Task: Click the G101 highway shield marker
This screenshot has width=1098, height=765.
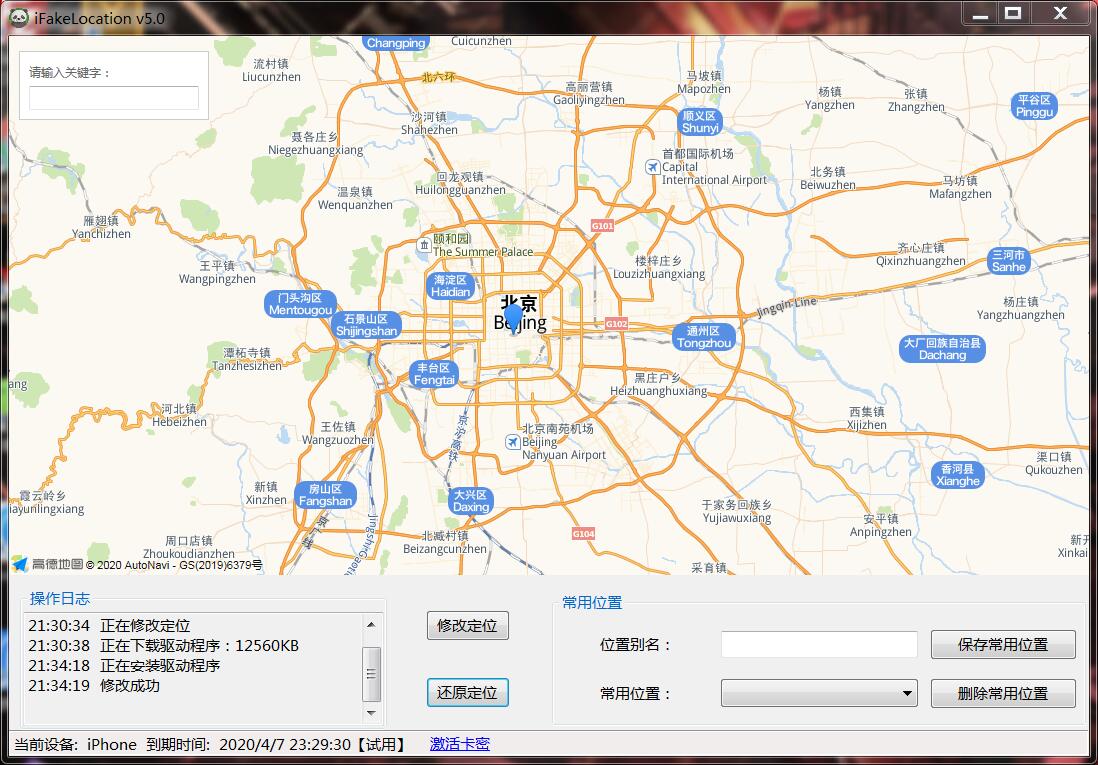Action: 602,226
